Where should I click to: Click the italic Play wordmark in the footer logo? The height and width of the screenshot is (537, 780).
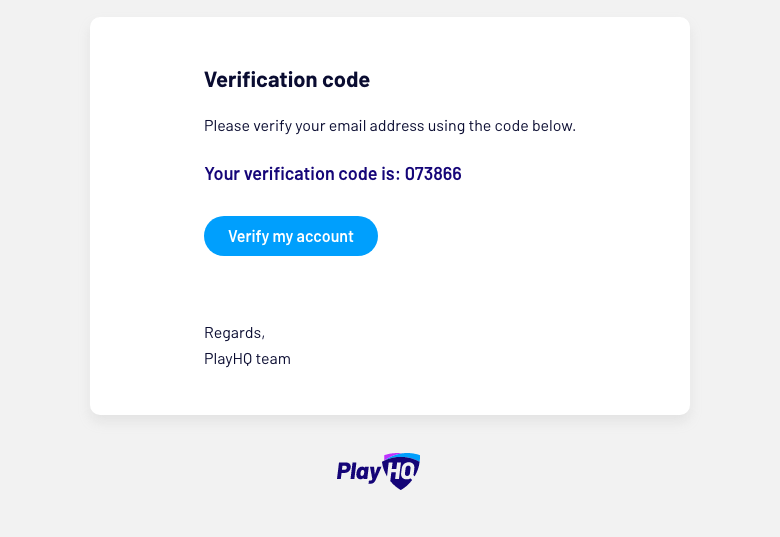(359, 472)
